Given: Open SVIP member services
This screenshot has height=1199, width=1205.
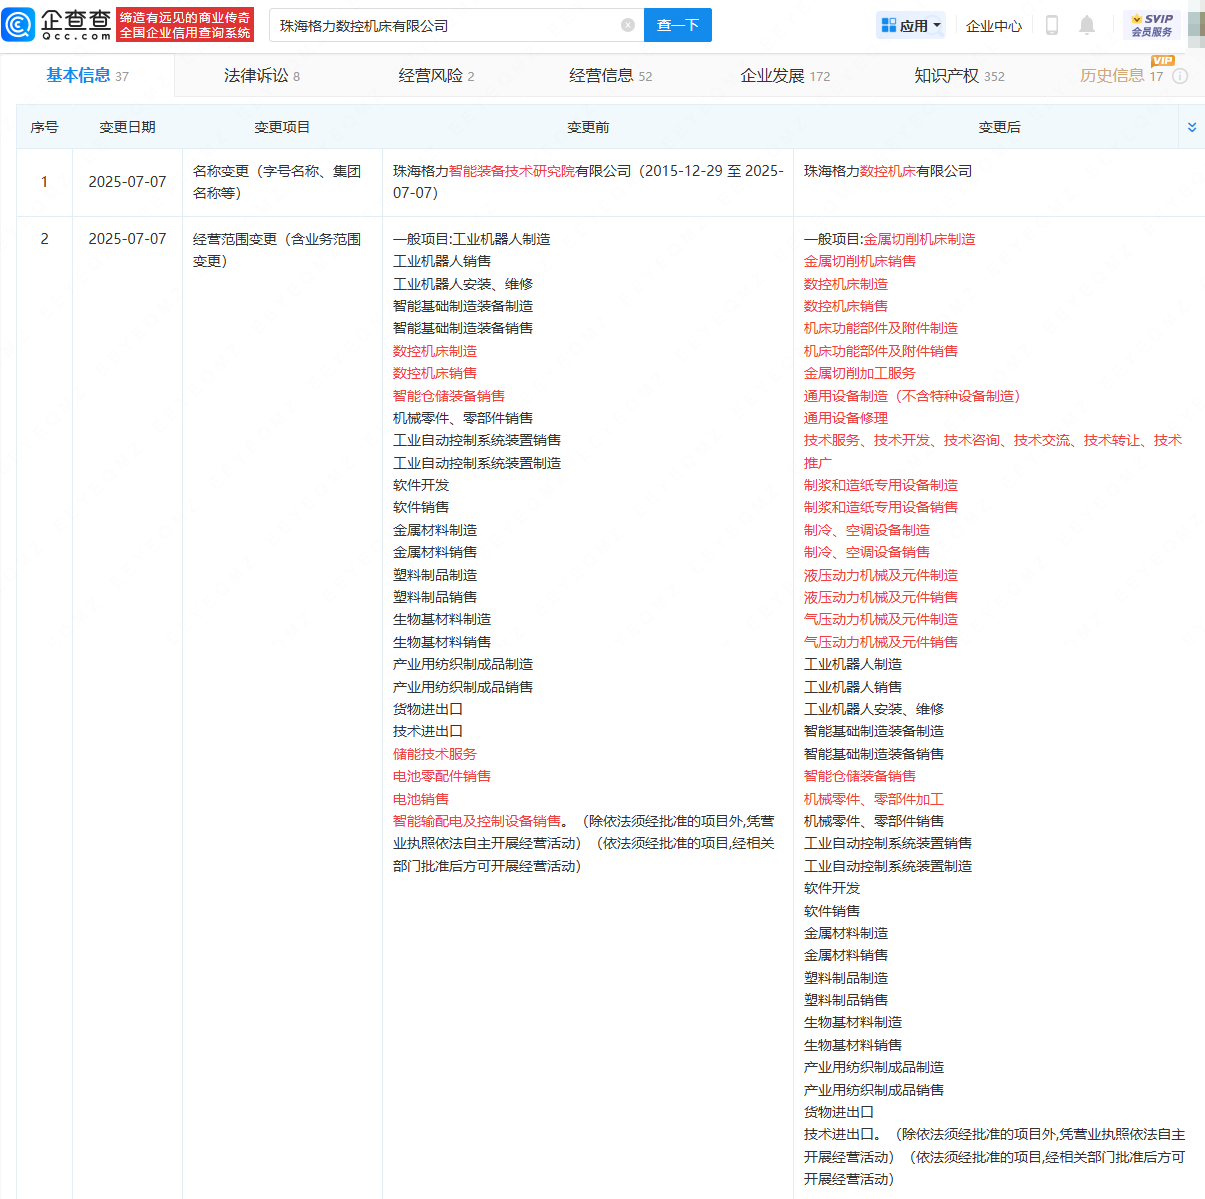Looking at the screenshot, I should (x=1152, y=25).
